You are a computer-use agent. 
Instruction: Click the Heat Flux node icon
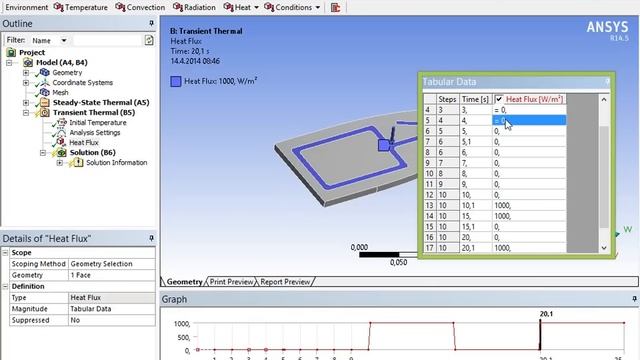61,142
